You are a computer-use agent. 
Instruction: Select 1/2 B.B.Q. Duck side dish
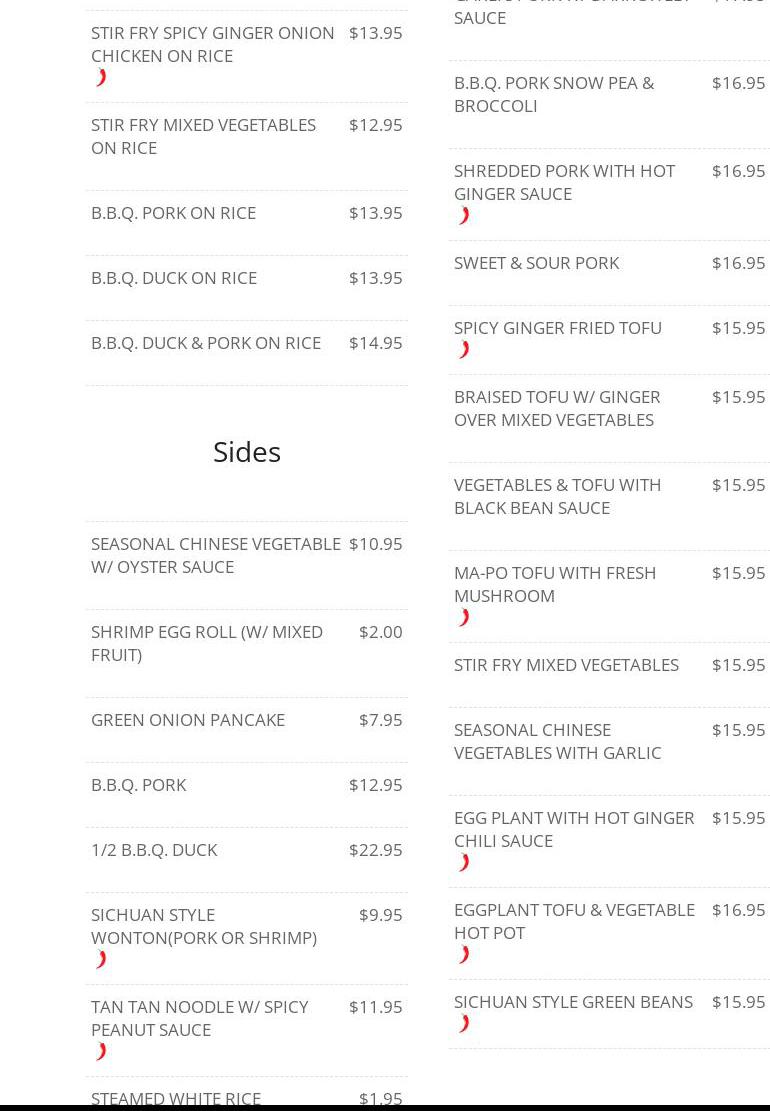tap(154, 850)
